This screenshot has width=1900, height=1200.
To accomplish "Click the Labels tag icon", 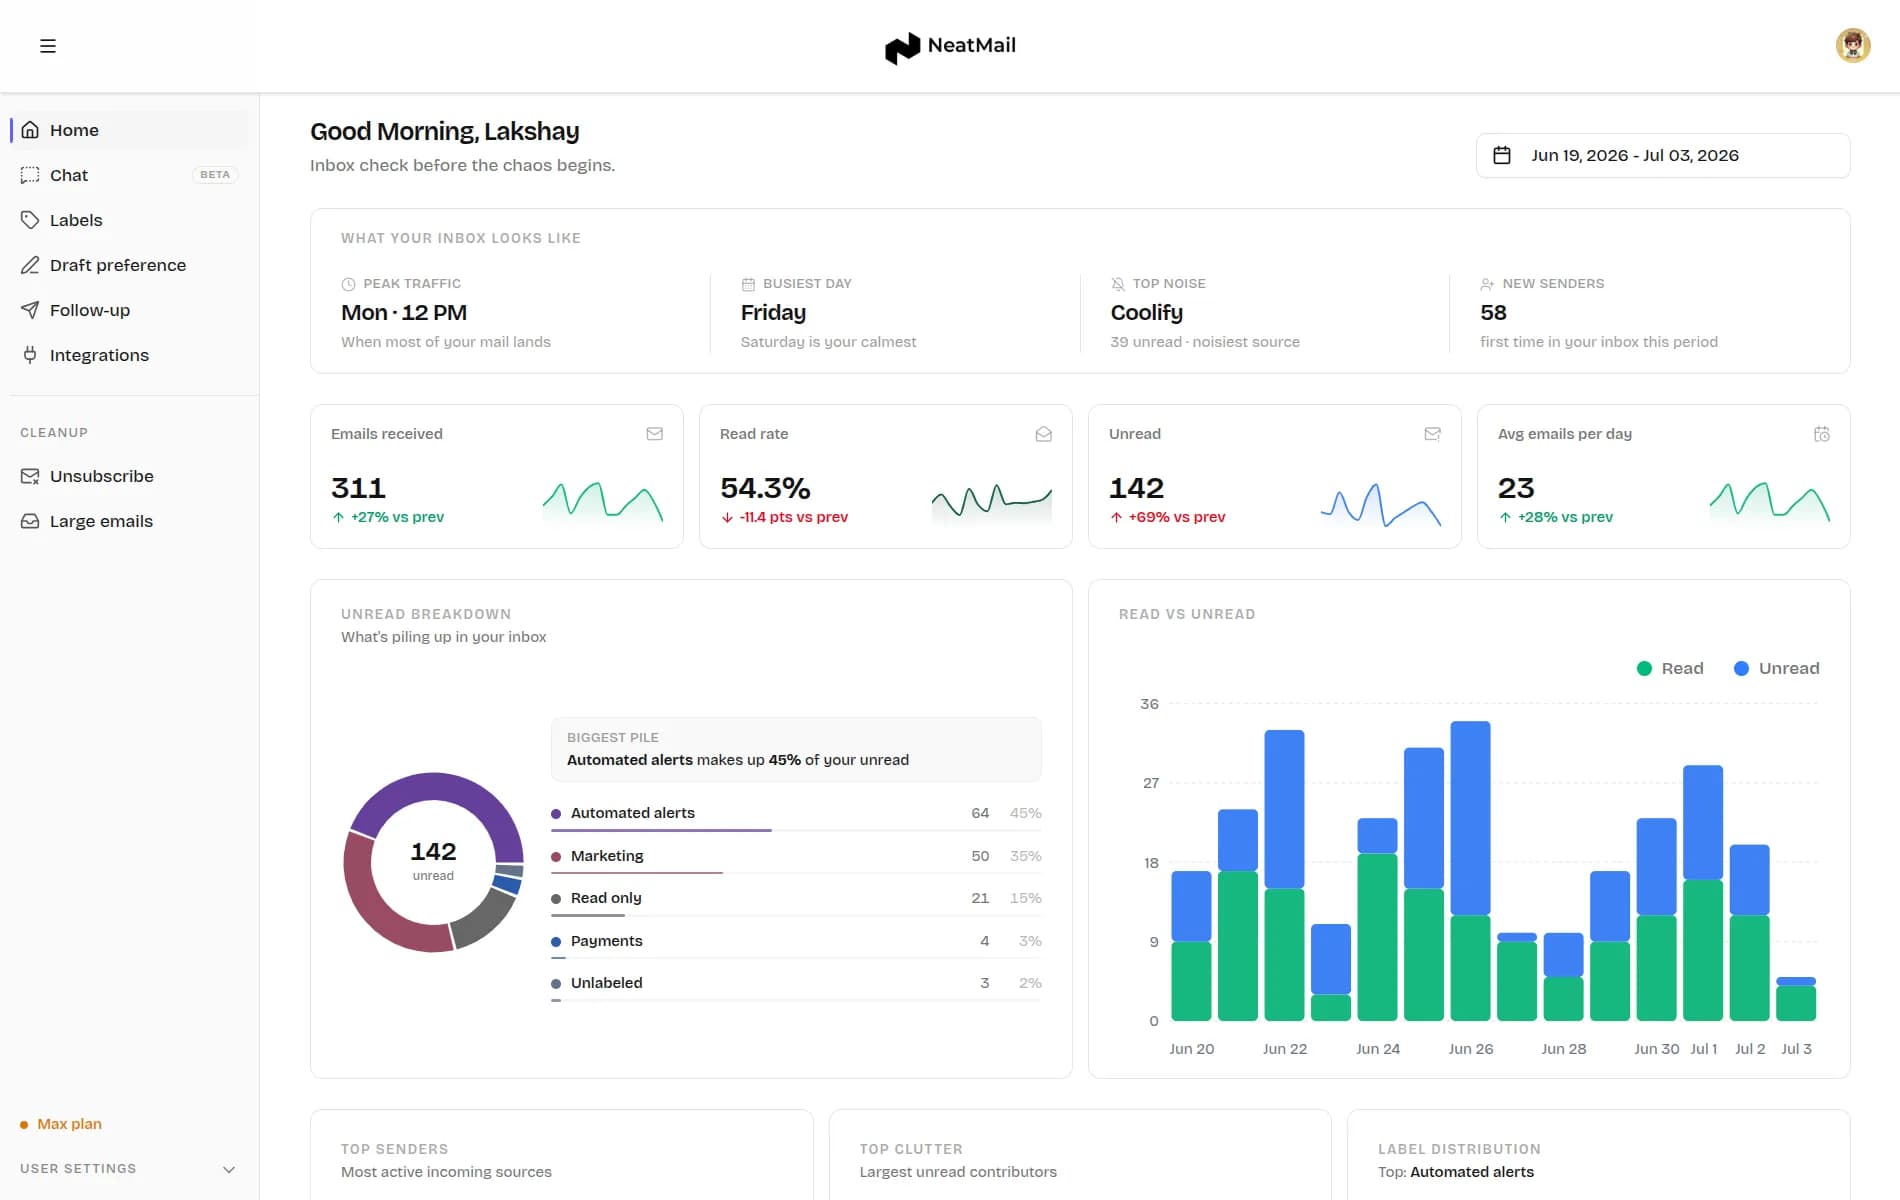I will (30, 220).
